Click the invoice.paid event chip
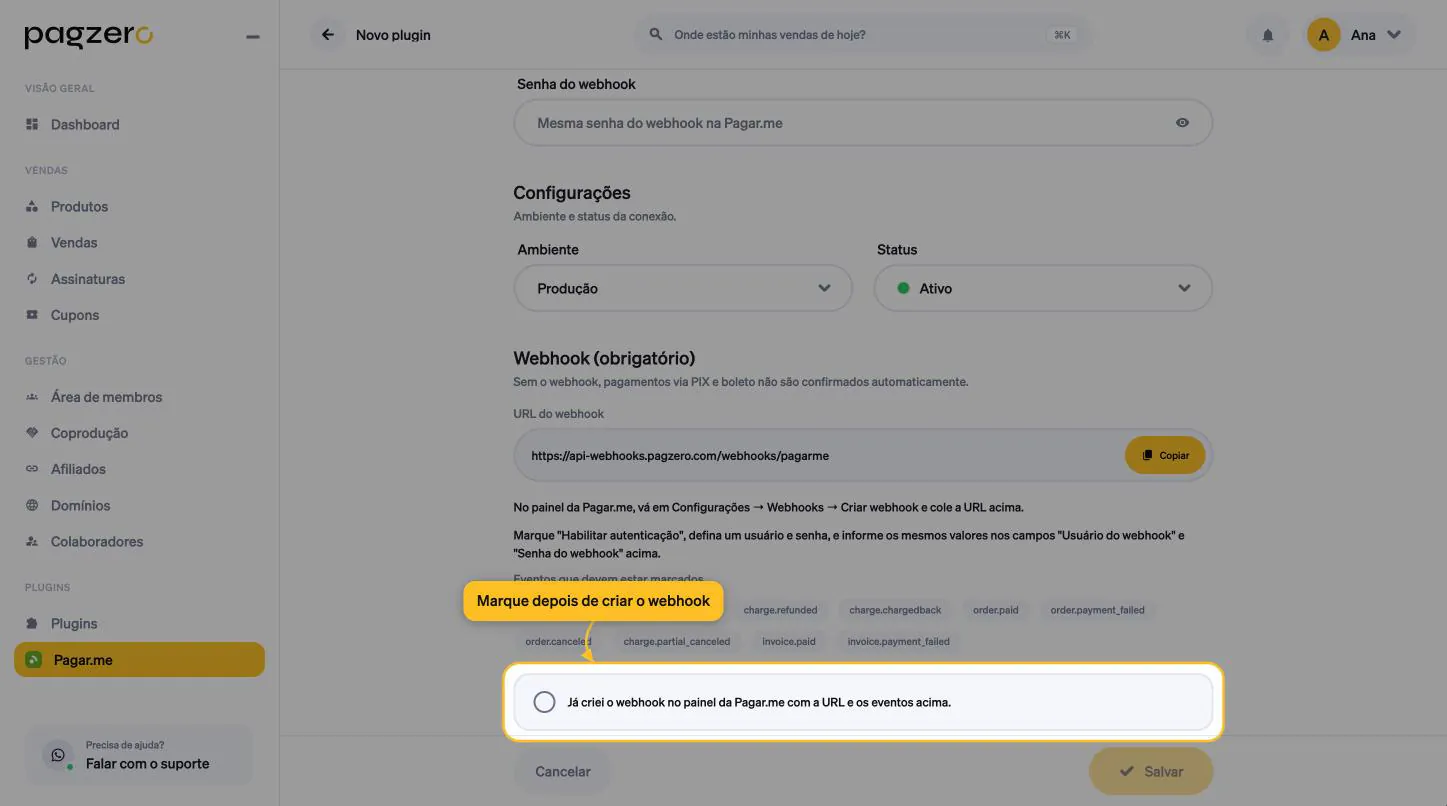 tap(789, 642)
